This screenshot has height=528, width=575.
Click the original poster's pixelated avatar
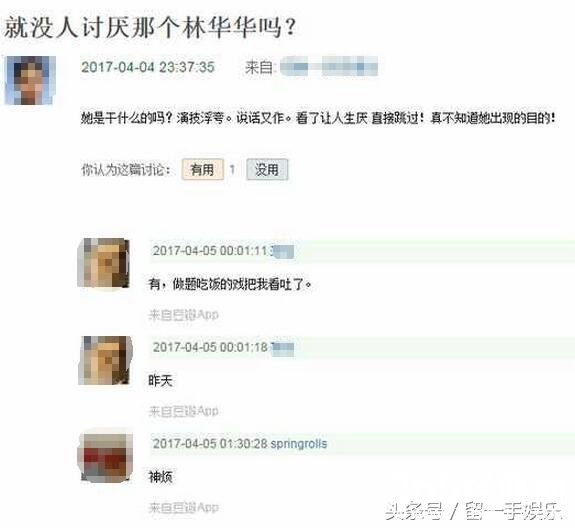(30, 80)
